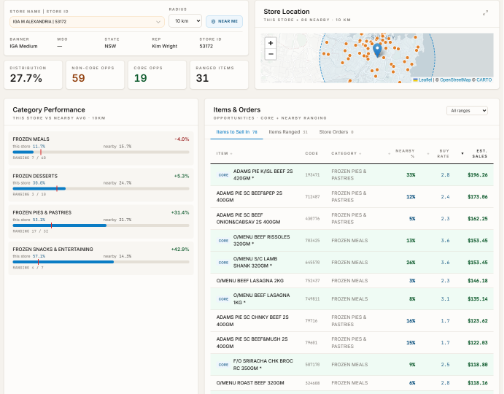Viewport: 504px width, 394px height.
Task: Sort the table by Est. Sales column
Action: click(x=475, y=153)
